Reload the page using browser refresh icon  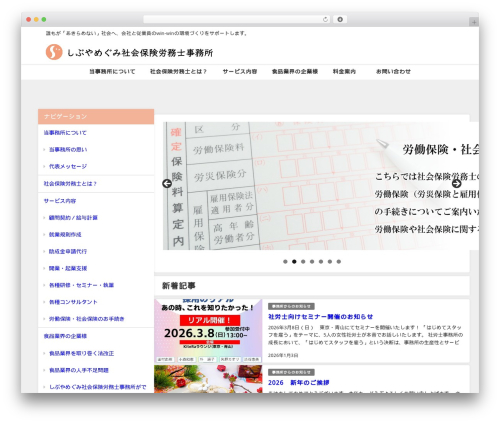point(325,19)
